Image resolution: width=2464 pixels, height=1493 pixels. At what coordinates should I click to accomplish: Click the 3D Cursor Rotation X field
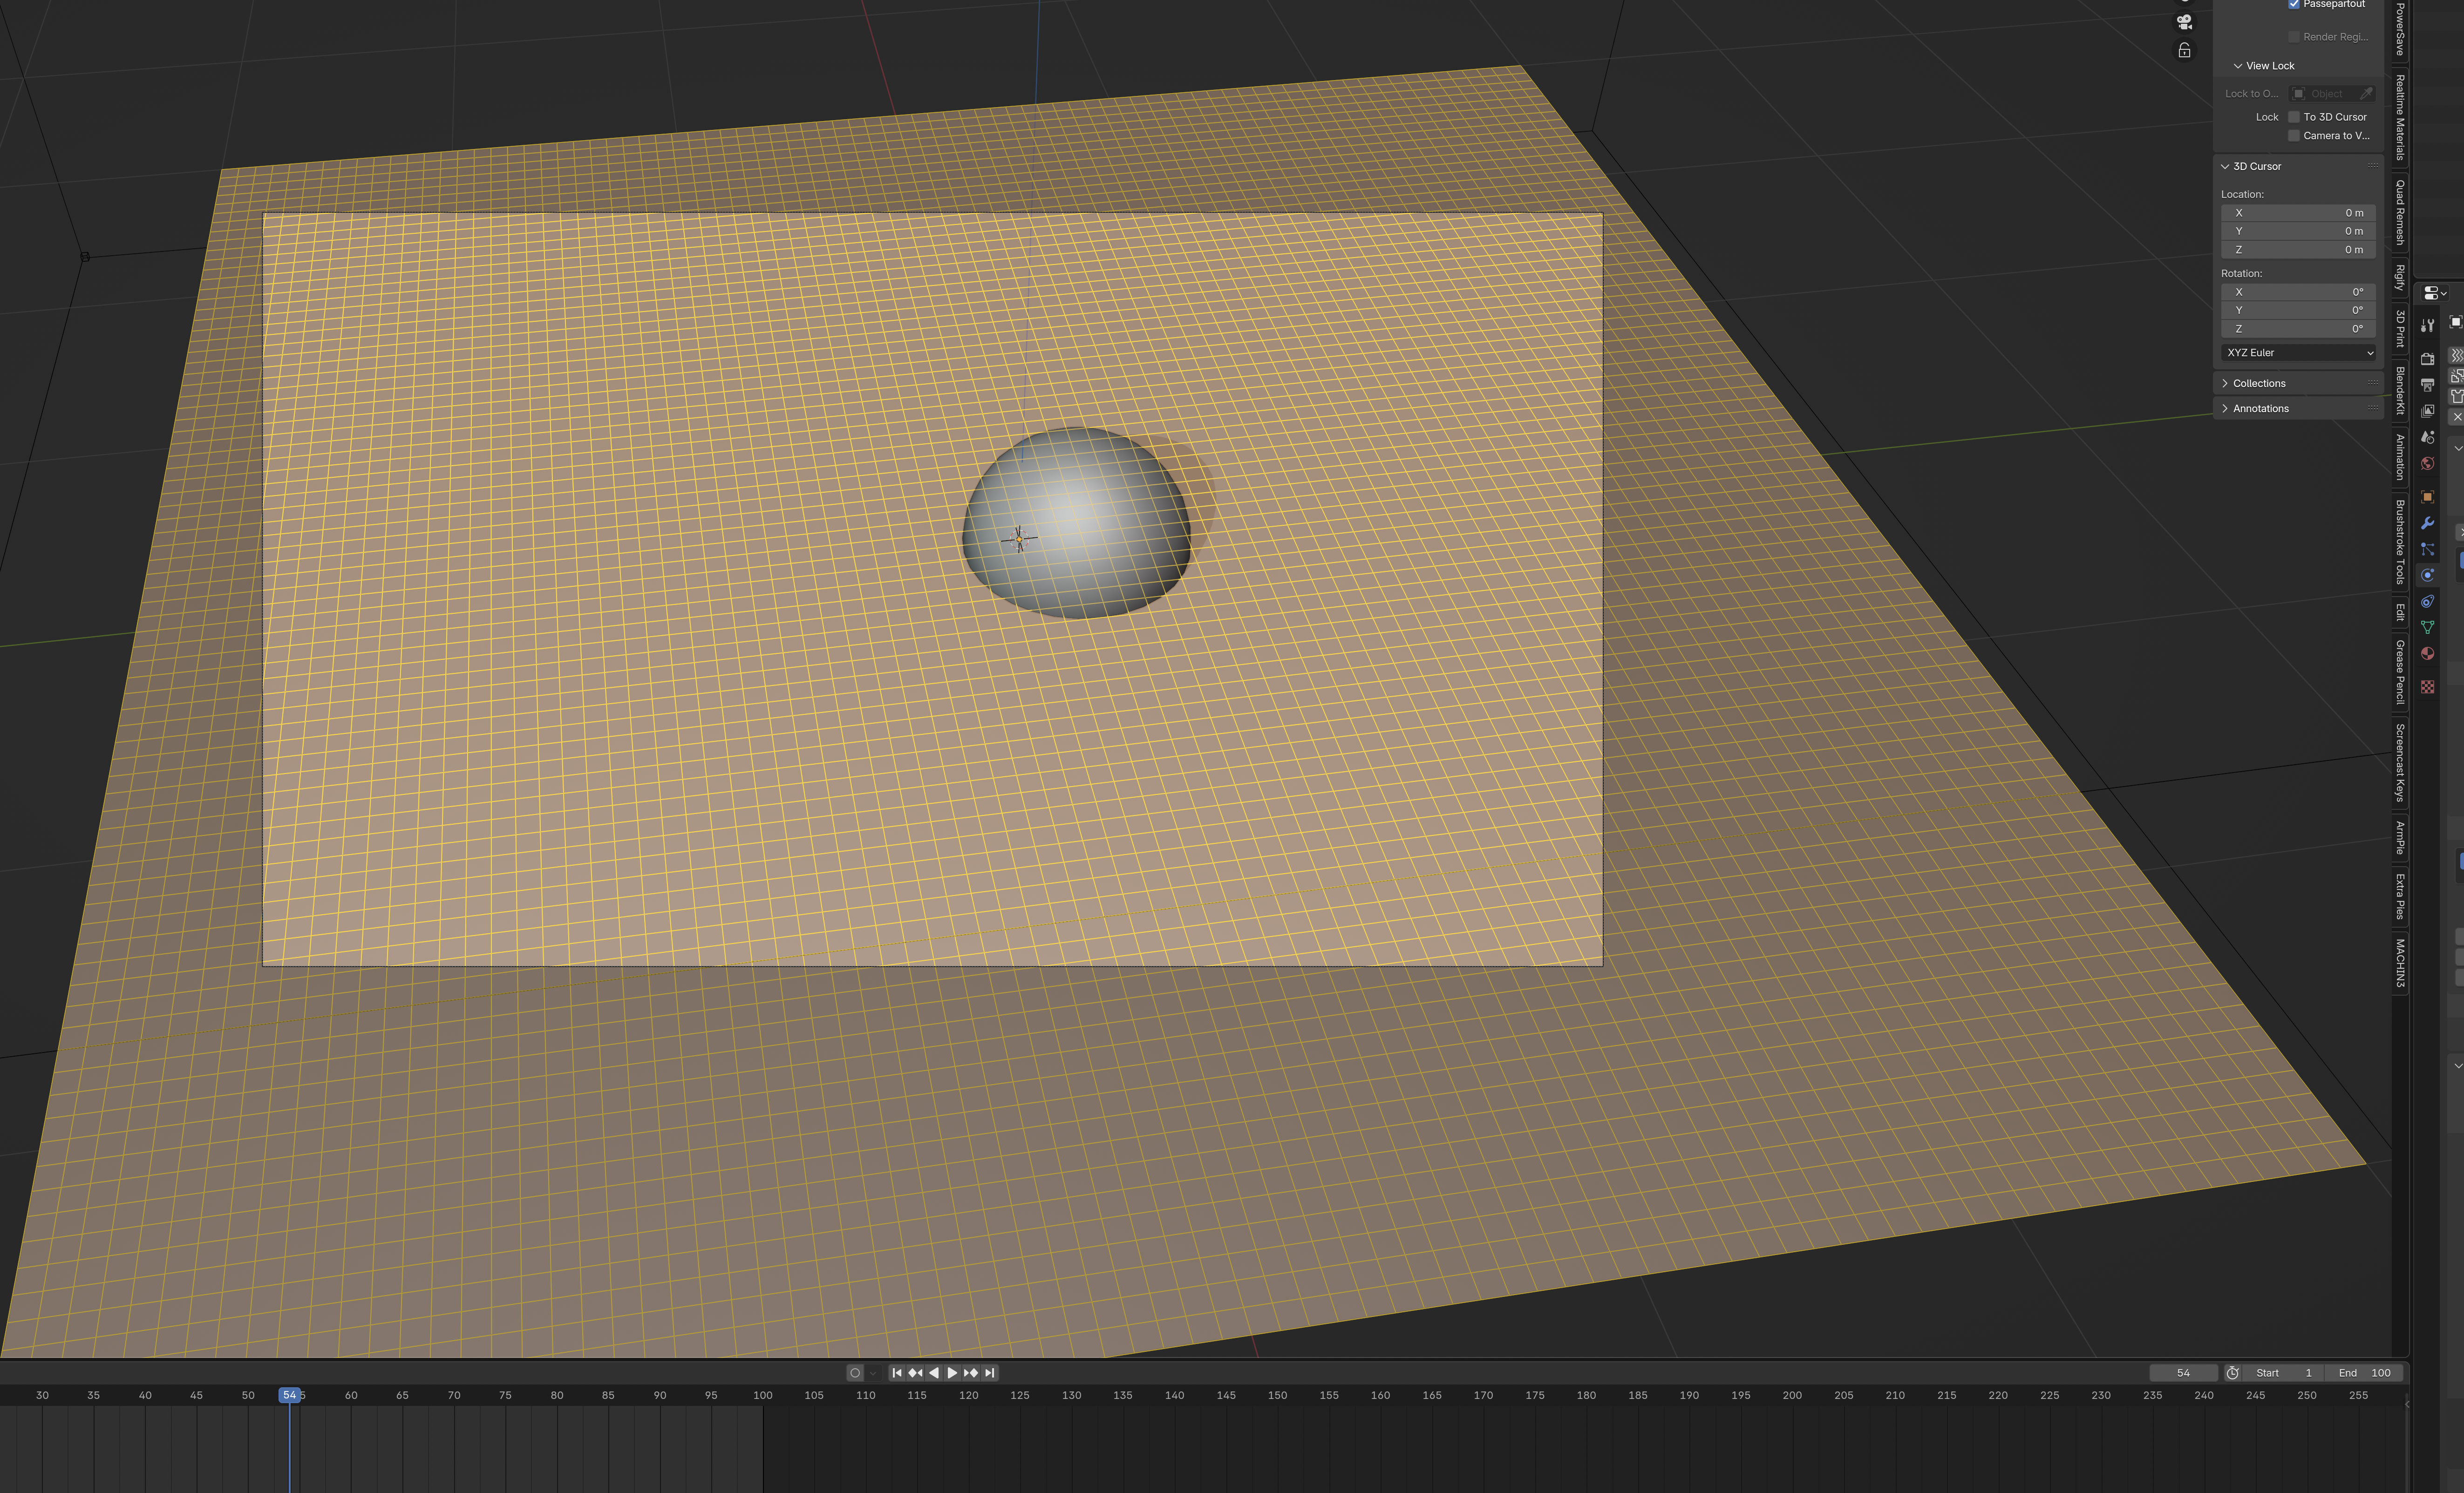pyautogui.click(x=2298, y=292)
